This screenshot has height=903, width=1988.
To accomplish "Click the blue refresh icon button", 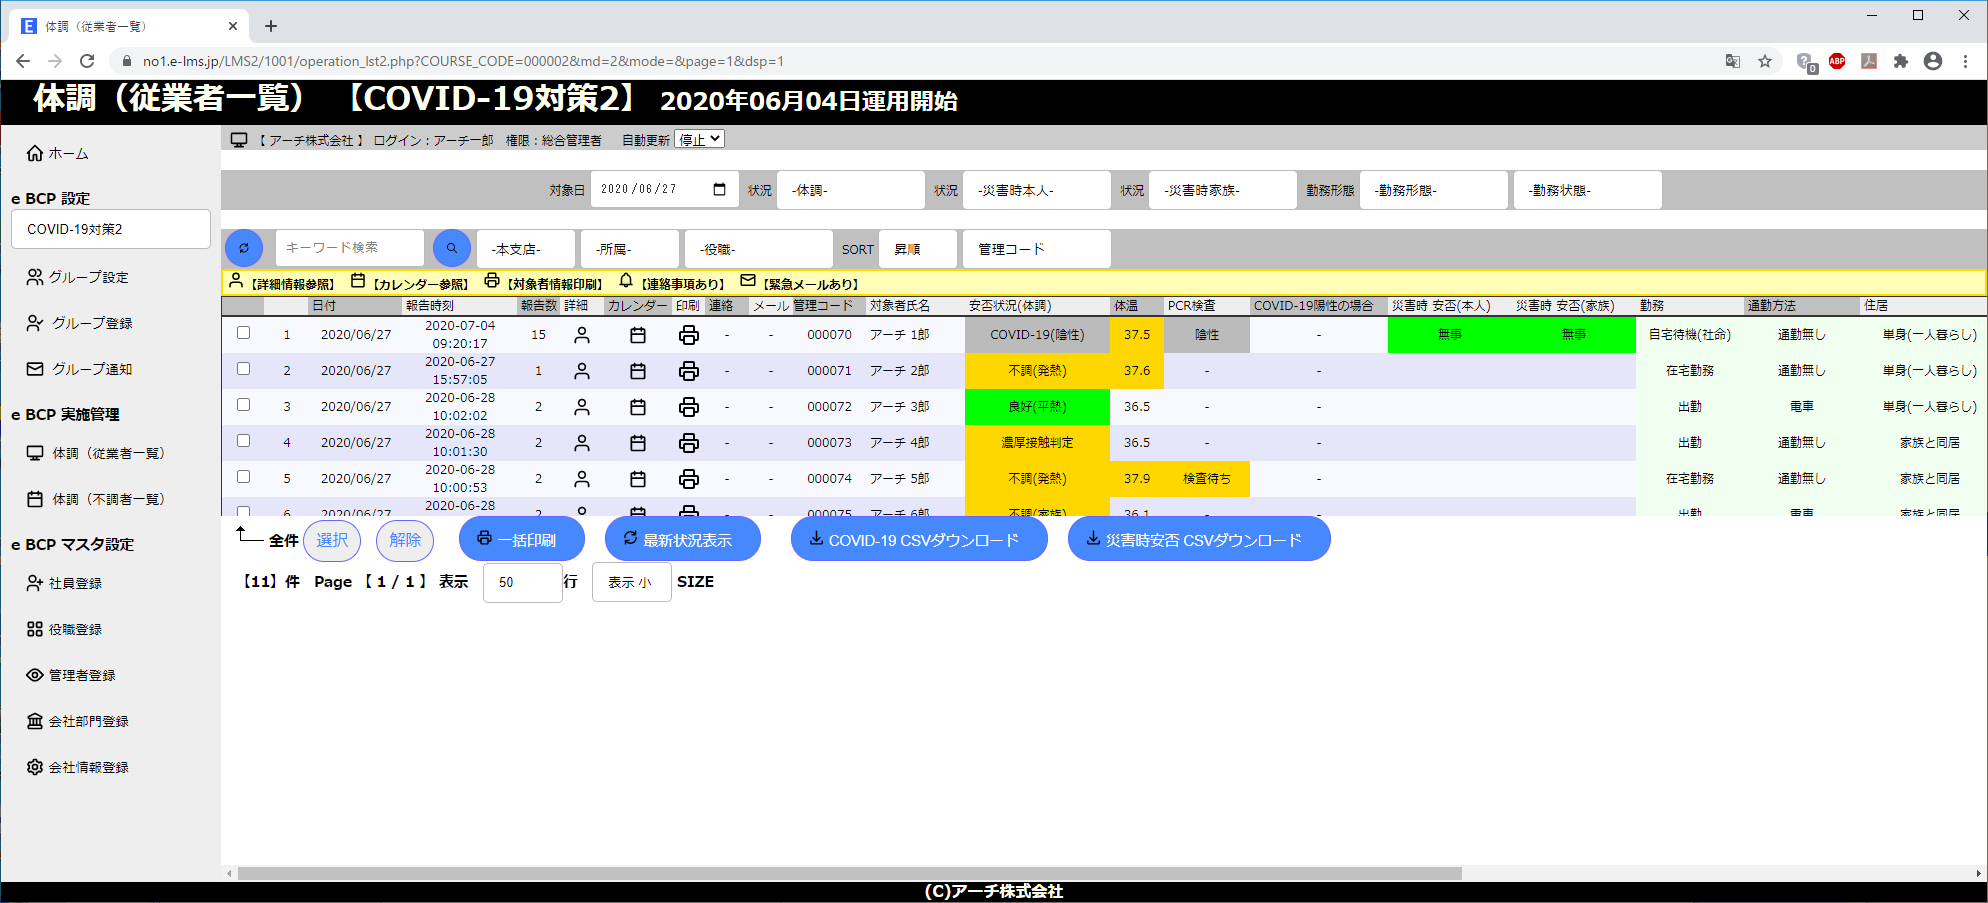I will pos(244,248).
